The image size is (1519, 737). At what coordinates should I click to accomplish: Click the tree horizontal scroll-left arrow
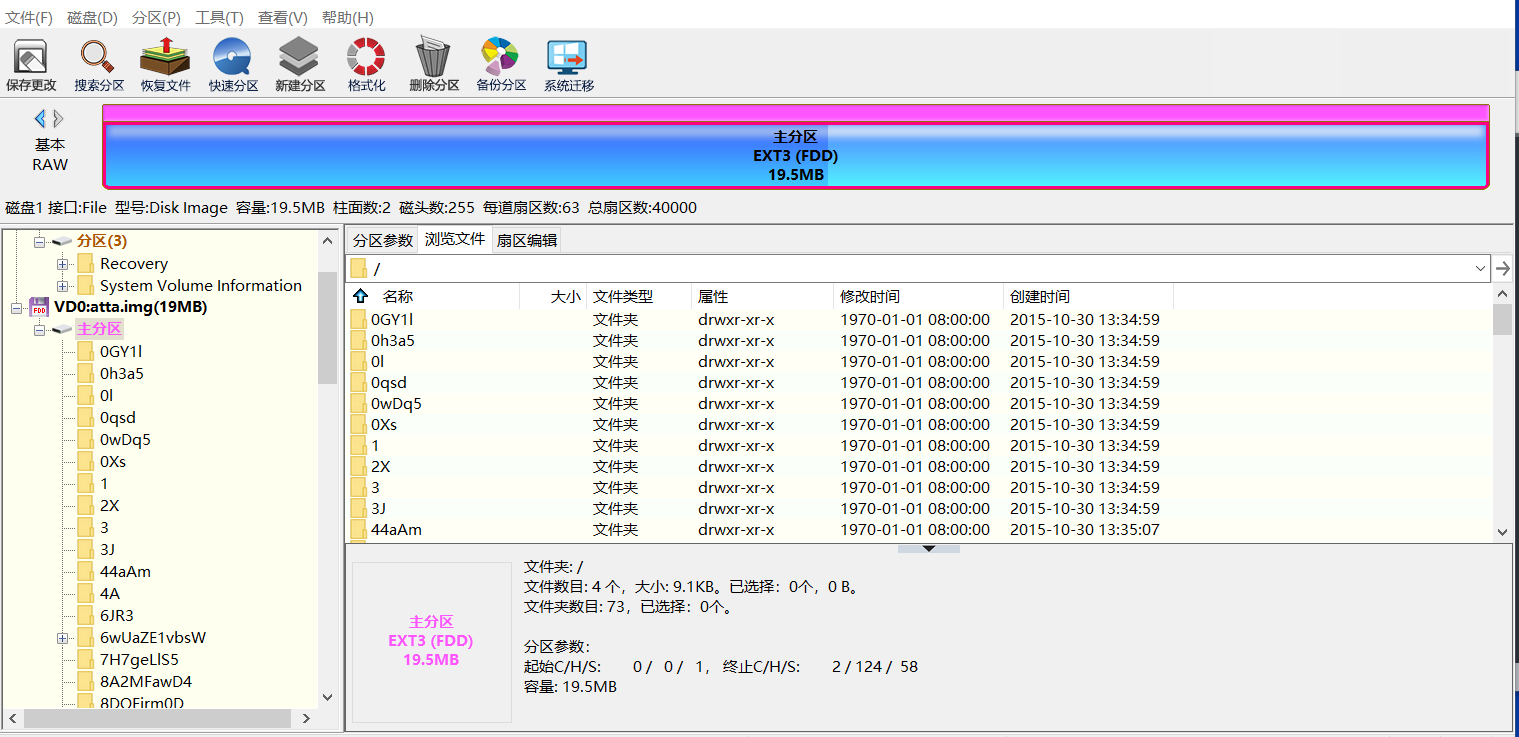pos(13,718)
